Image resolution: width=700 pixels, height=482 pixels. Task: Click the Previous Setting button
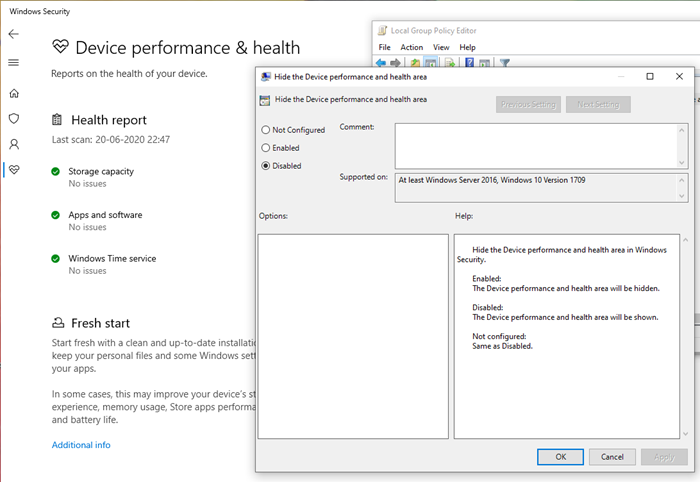tap(528, 104)
